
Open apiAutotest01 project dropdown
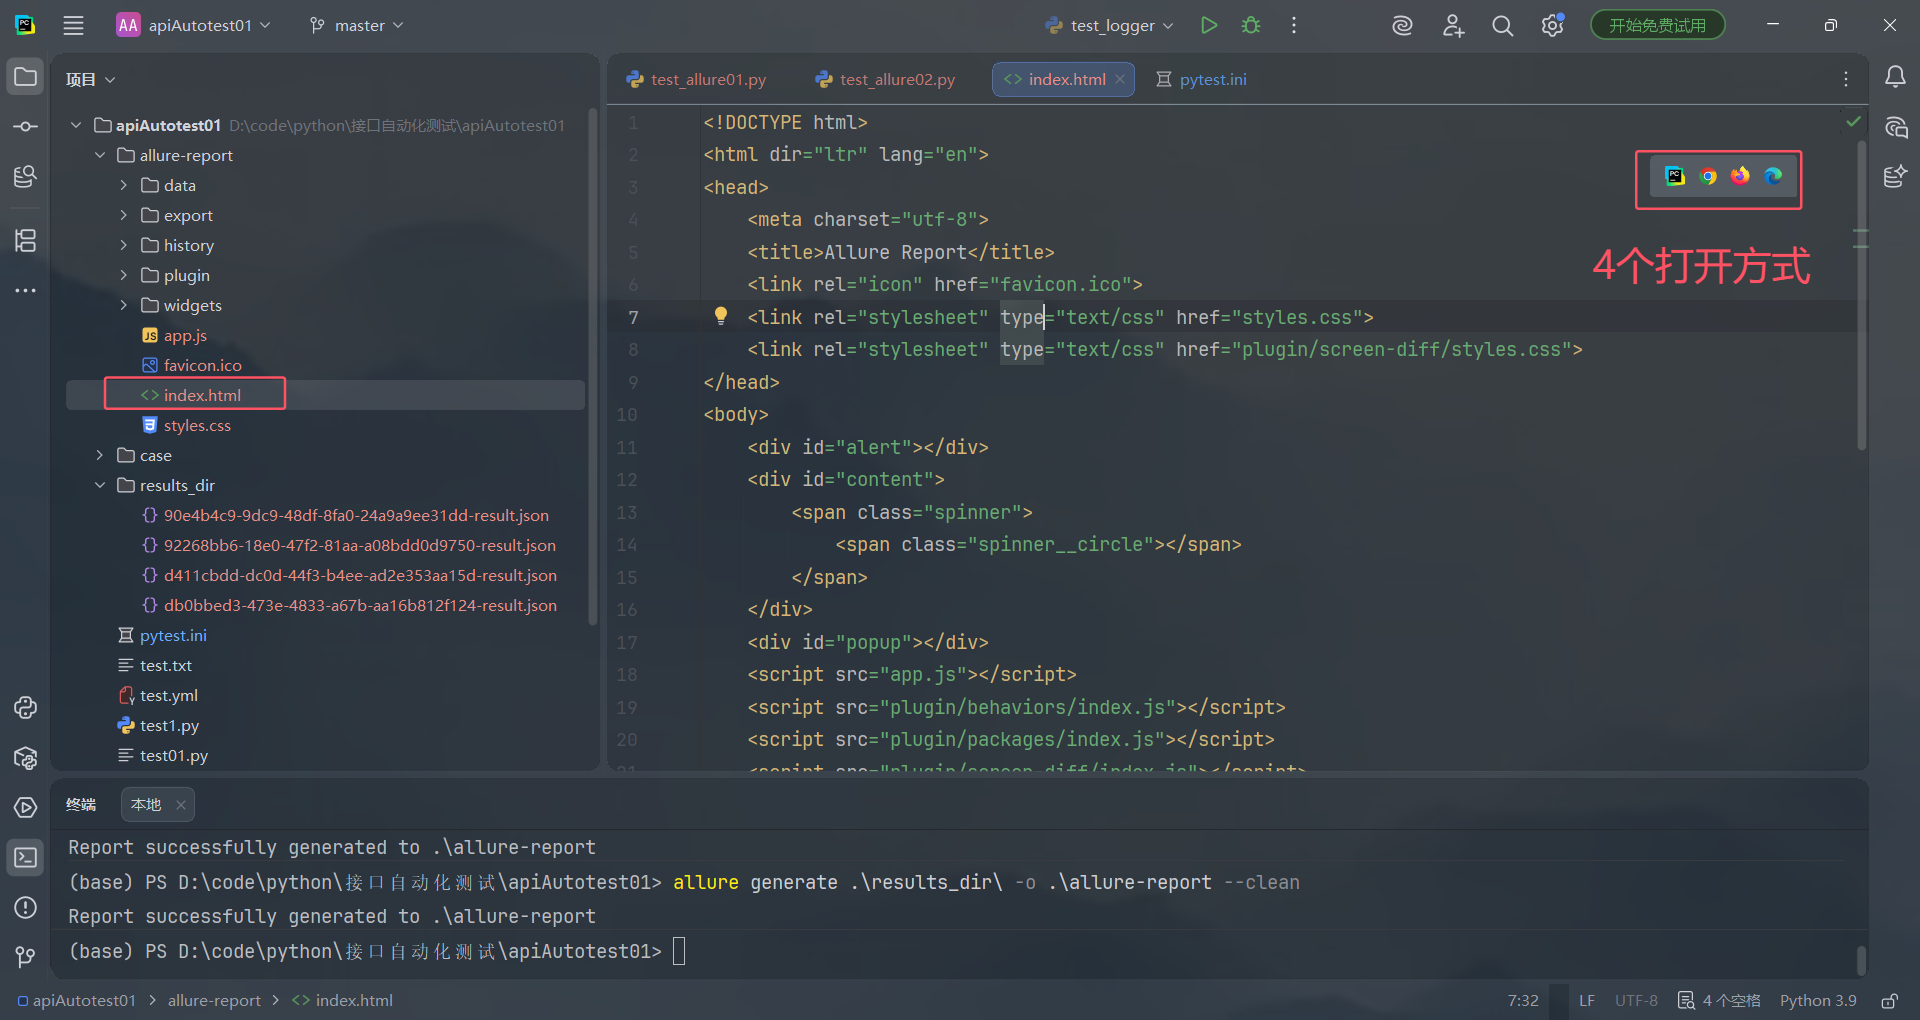pyautogui.click(x=194, y=26)
